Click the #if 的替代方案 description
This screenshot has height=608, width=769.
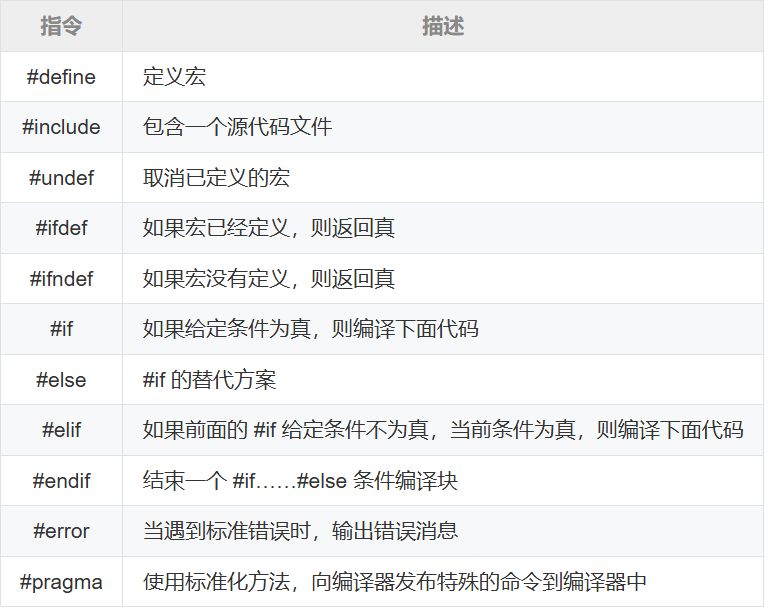[x=209, y=380]
